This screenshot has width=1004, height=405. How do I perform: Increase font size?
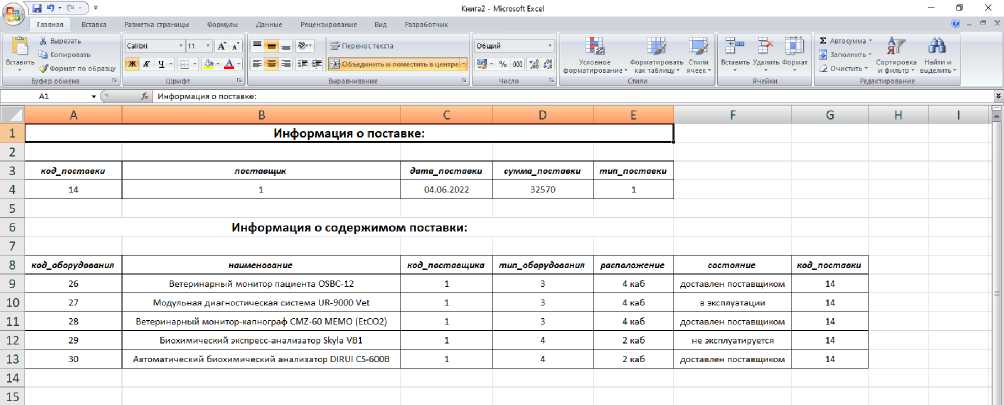pos(222,46)
